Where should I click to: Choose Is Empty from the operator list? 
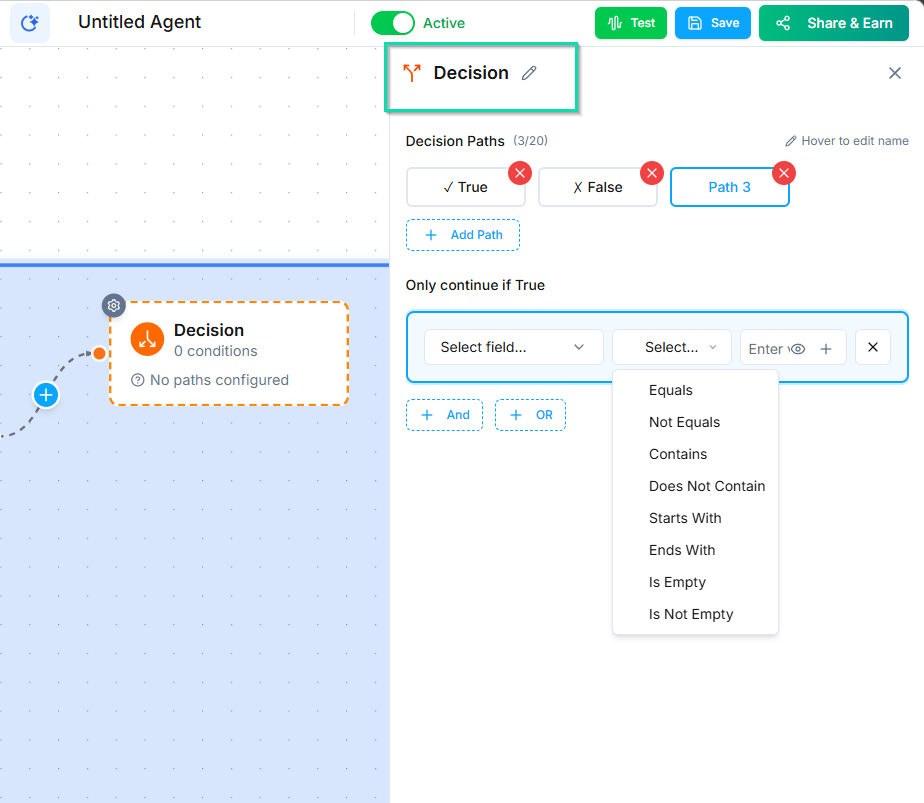pos(677,582)
